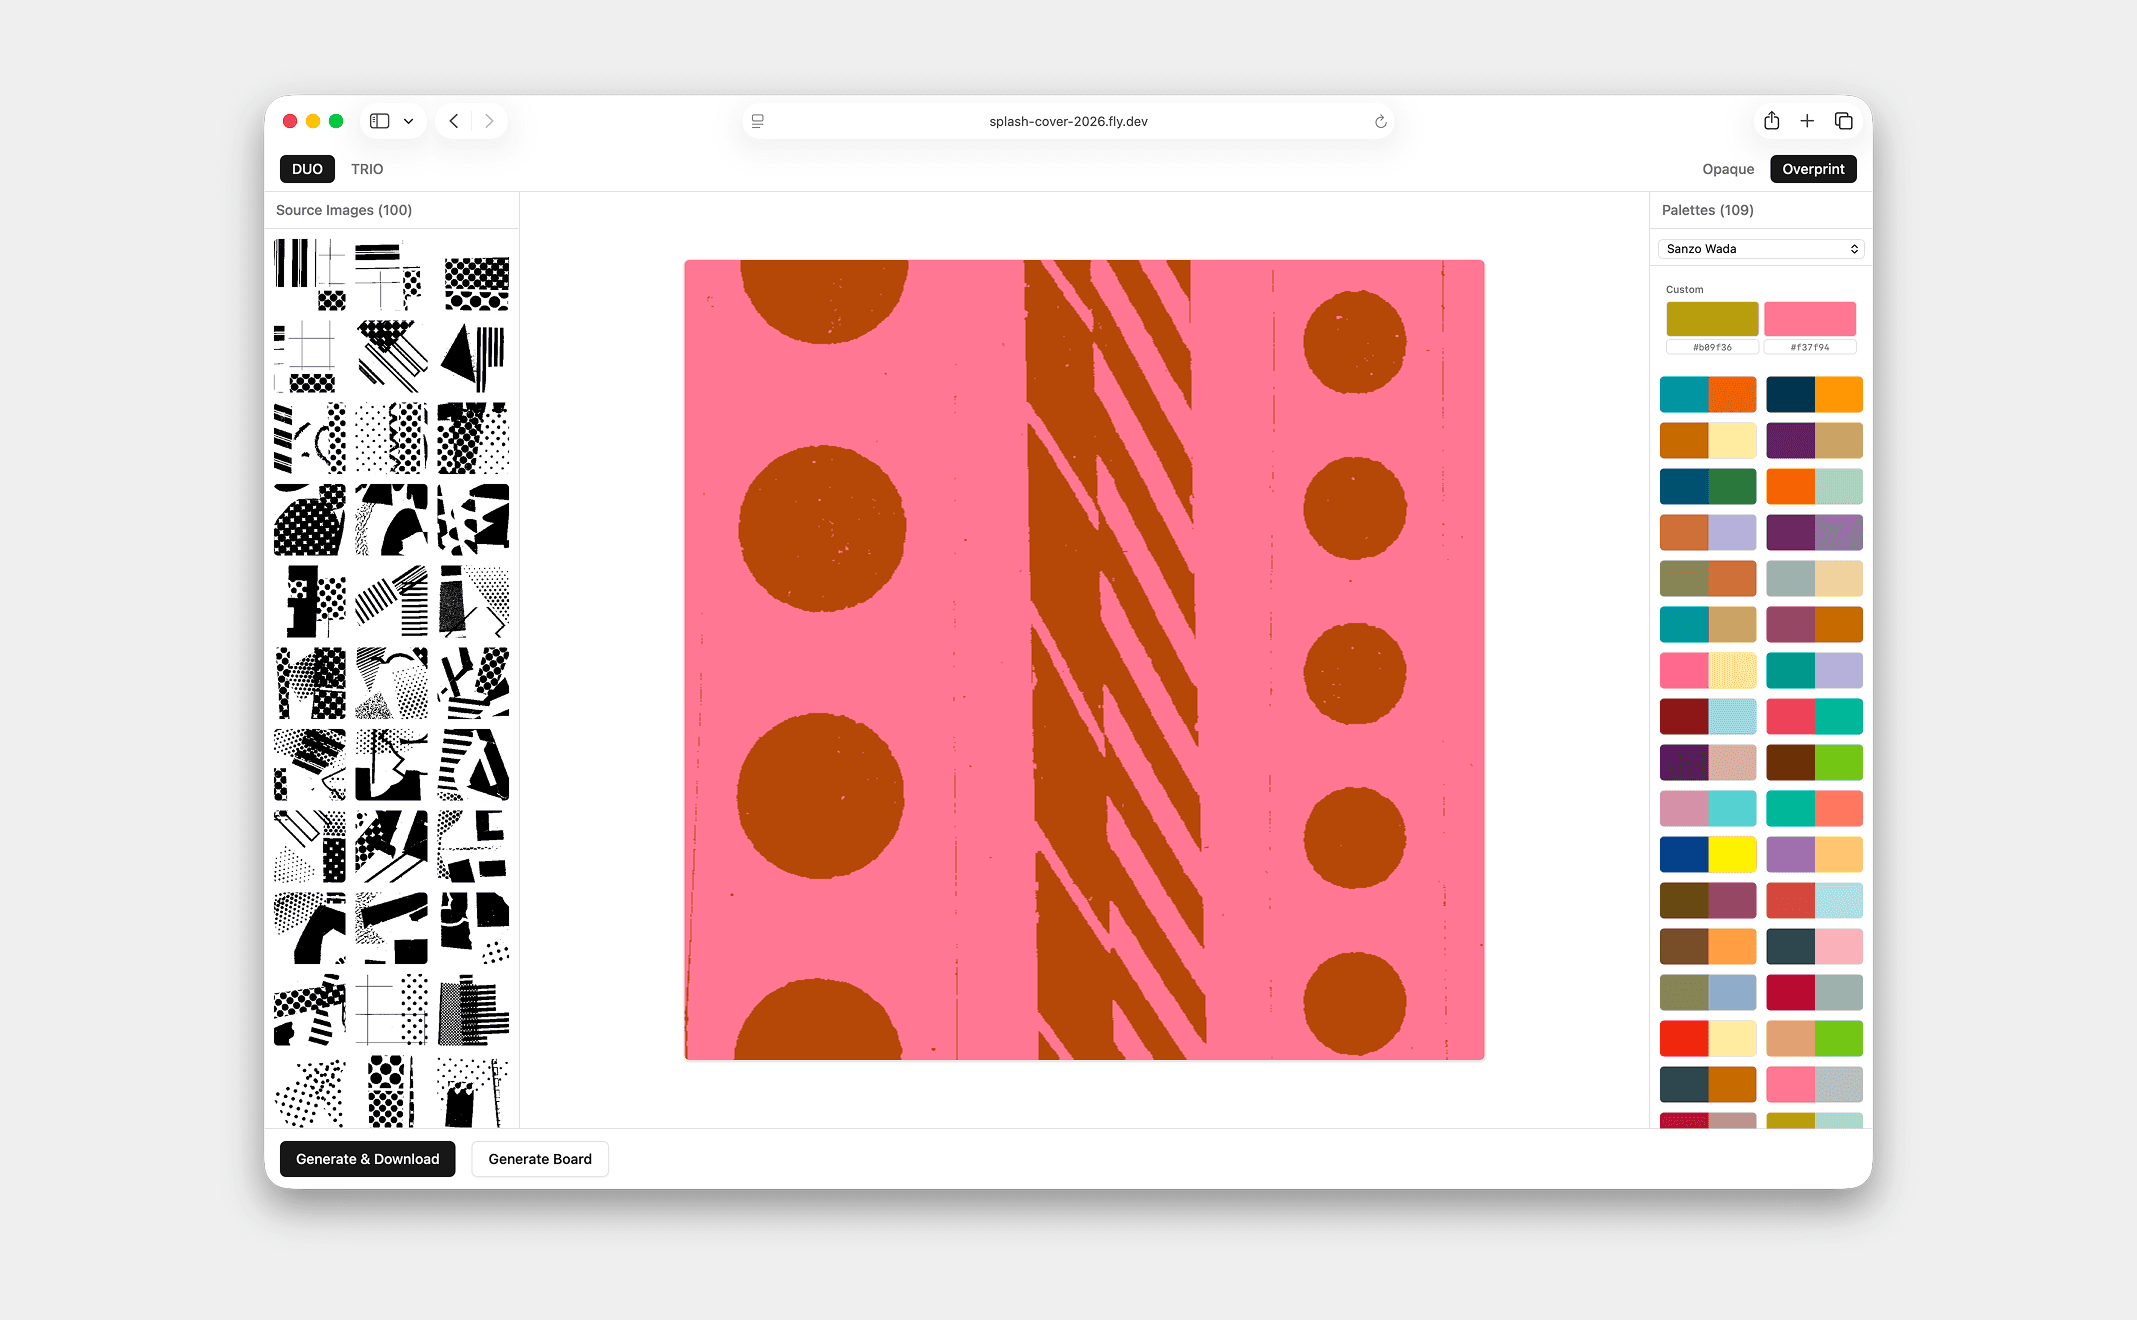
Task: Open a new tab with the plus icon
Action: click(x=1807, y=121)
